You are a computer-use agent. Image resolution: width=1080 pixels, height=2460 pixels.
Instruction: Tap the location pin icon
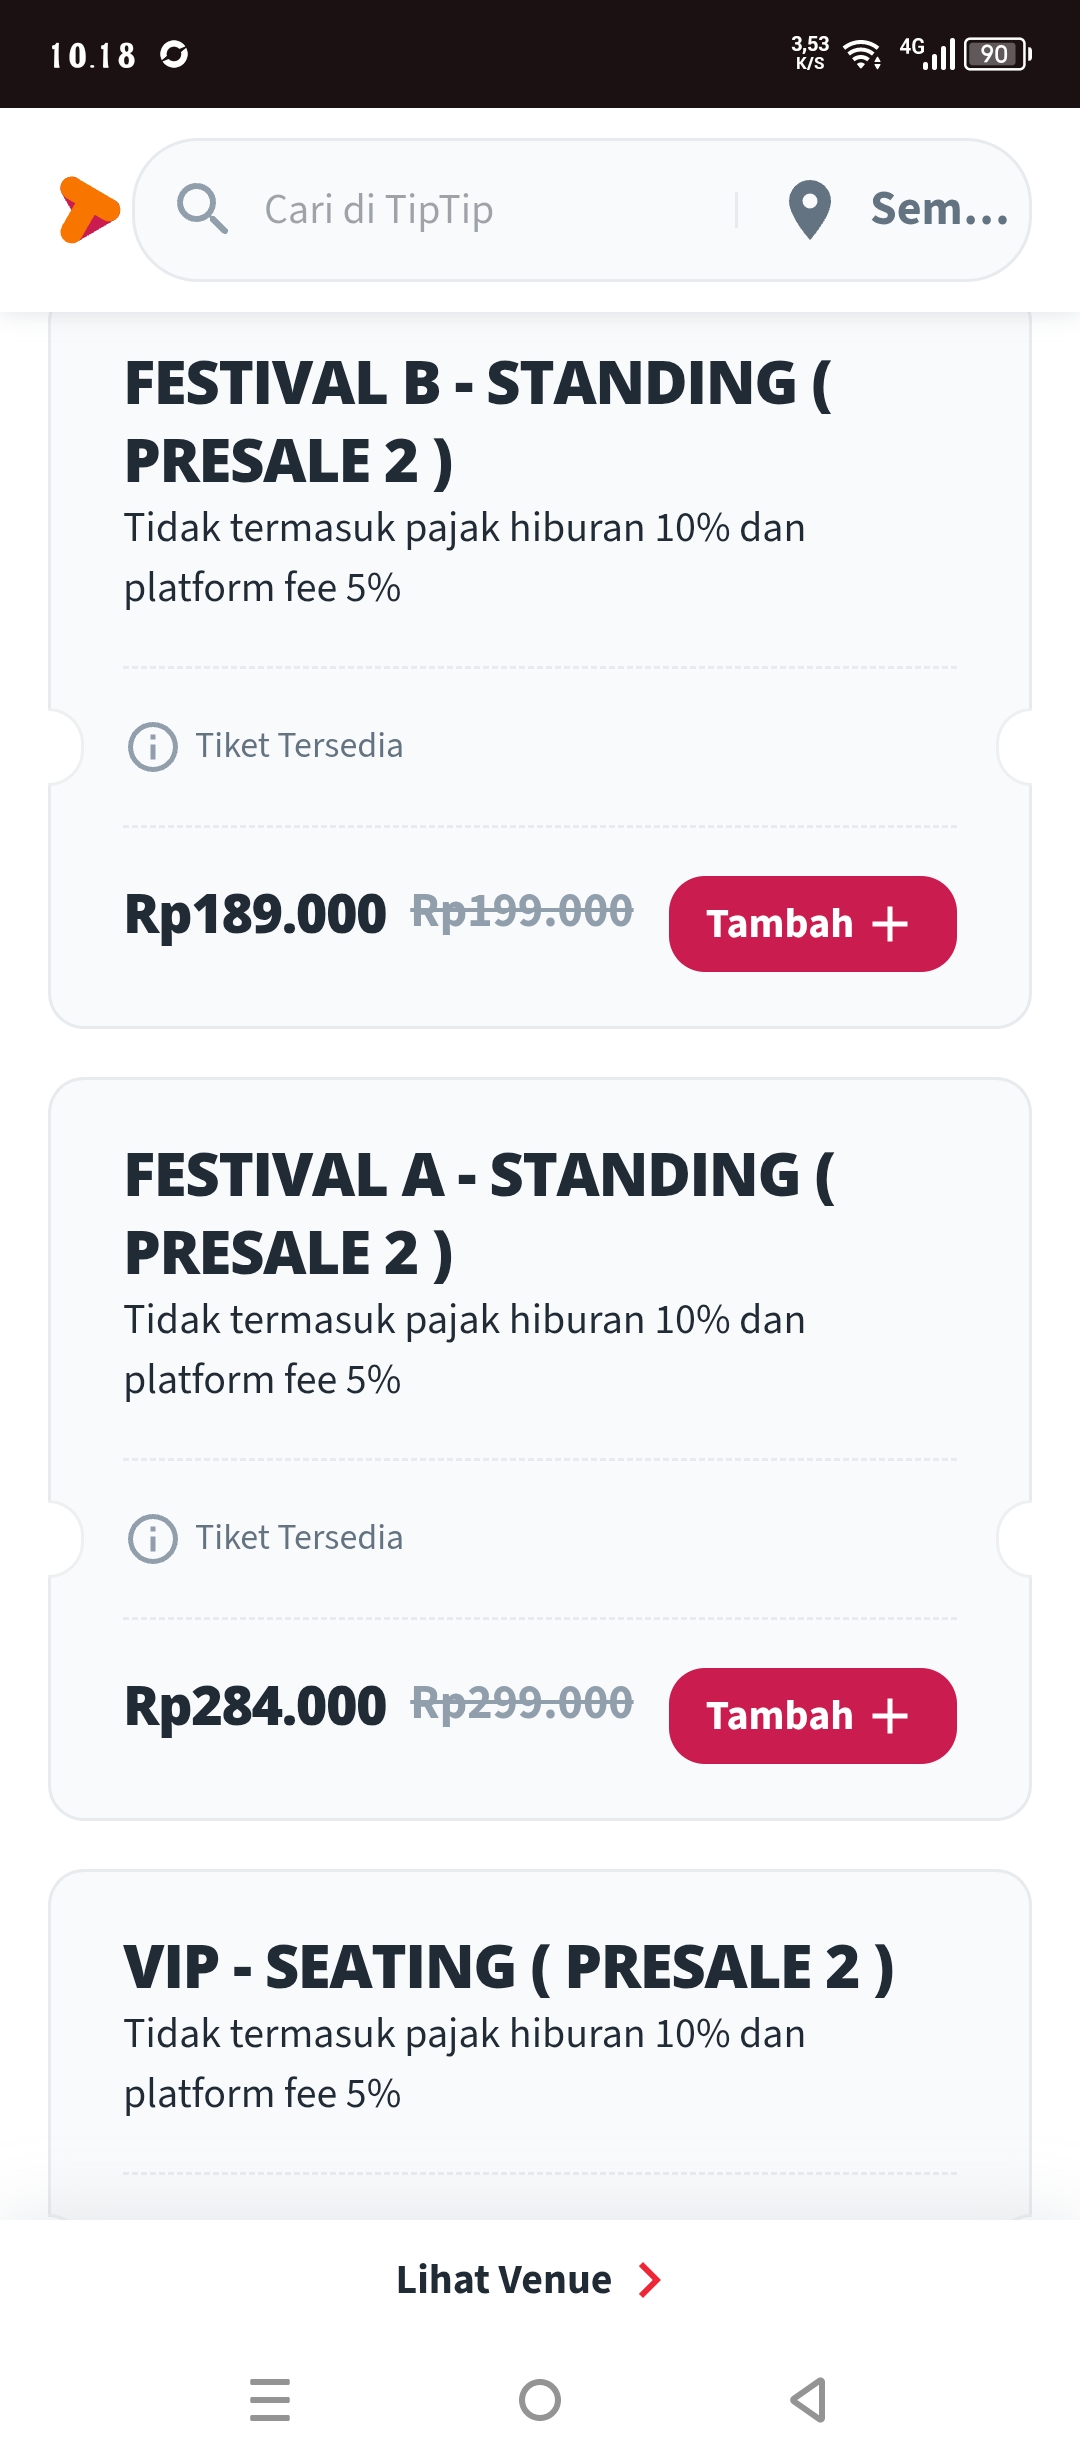[x=809, y=210]
